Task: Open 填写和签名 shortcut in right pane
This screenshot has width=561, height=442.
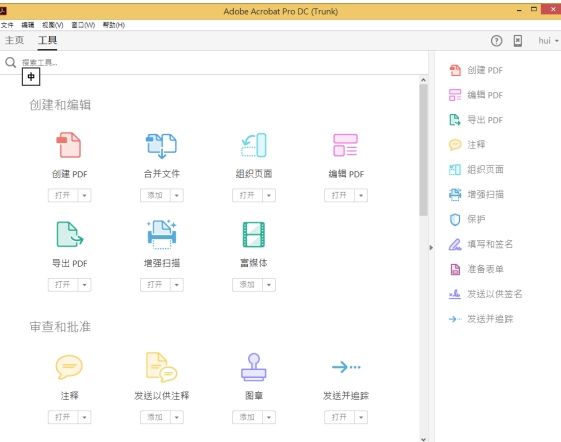Action: pos(481,244)
